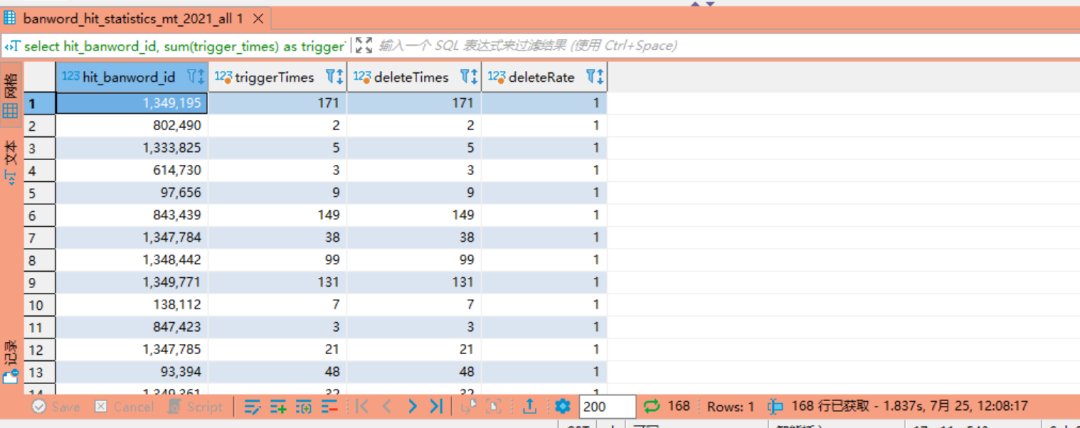The image size is (1080, 428).
Task: Select deleteRate cell in row 802,490
Action: 544,125
